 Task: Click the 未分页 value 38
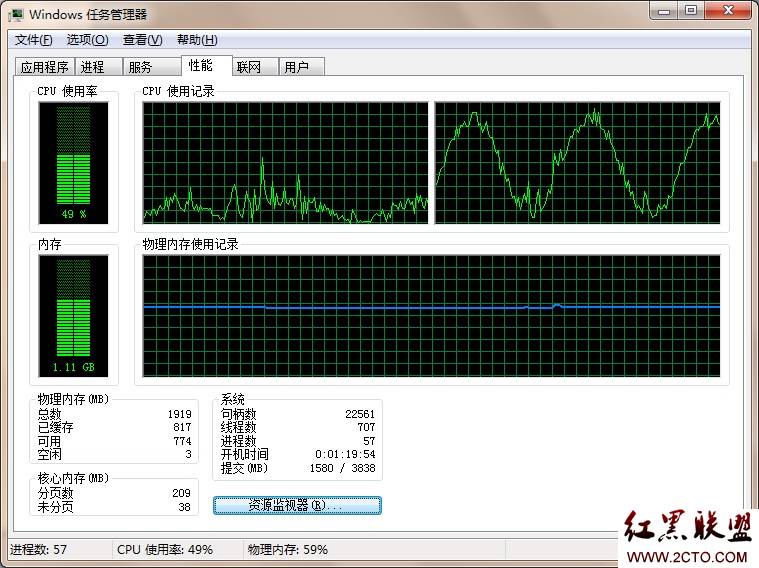pos(184,507)
